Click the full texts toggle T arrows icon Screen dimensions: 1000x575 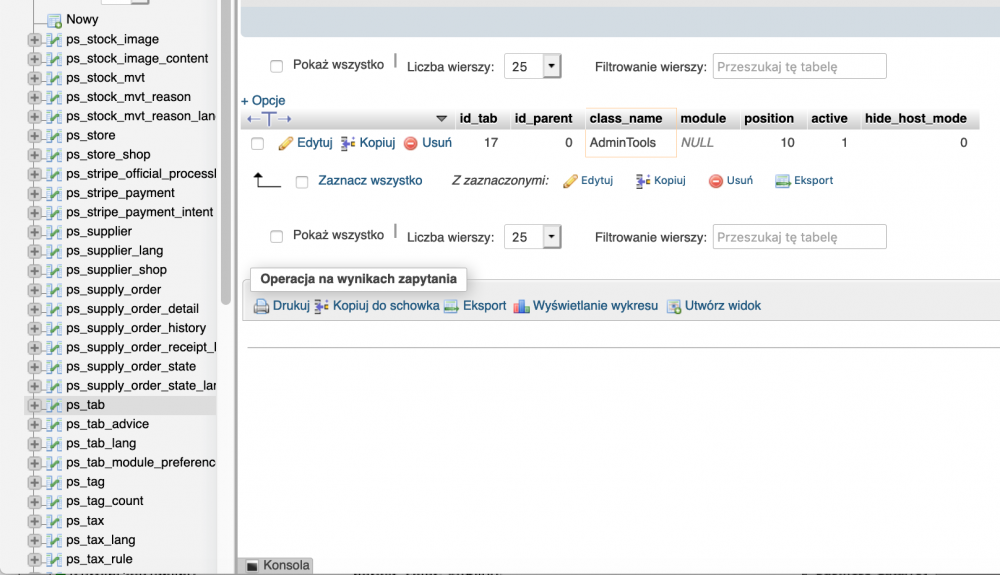tap(269, 119)
